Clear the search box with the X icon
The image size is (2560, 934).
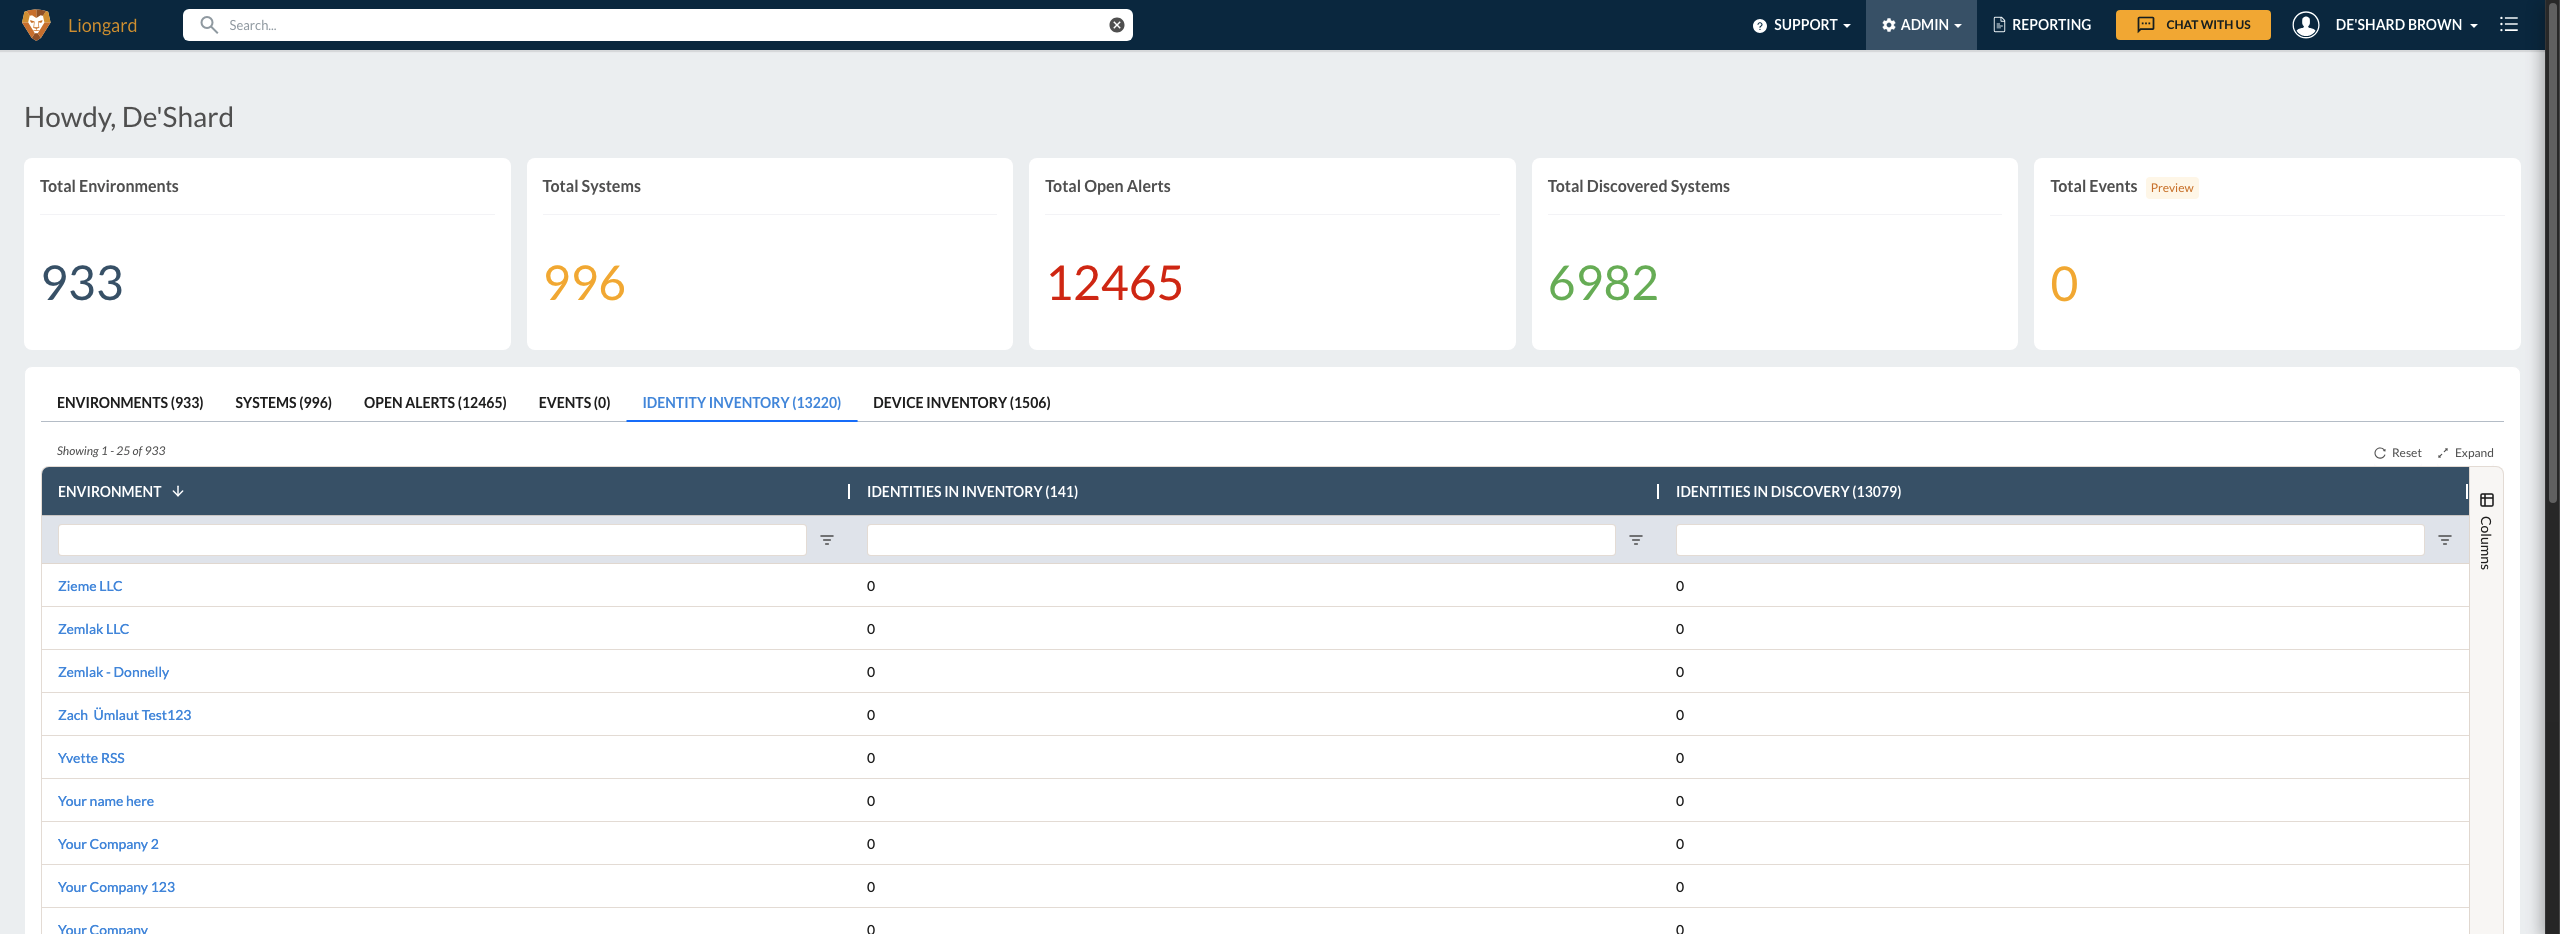click(x=1116, y=25)
